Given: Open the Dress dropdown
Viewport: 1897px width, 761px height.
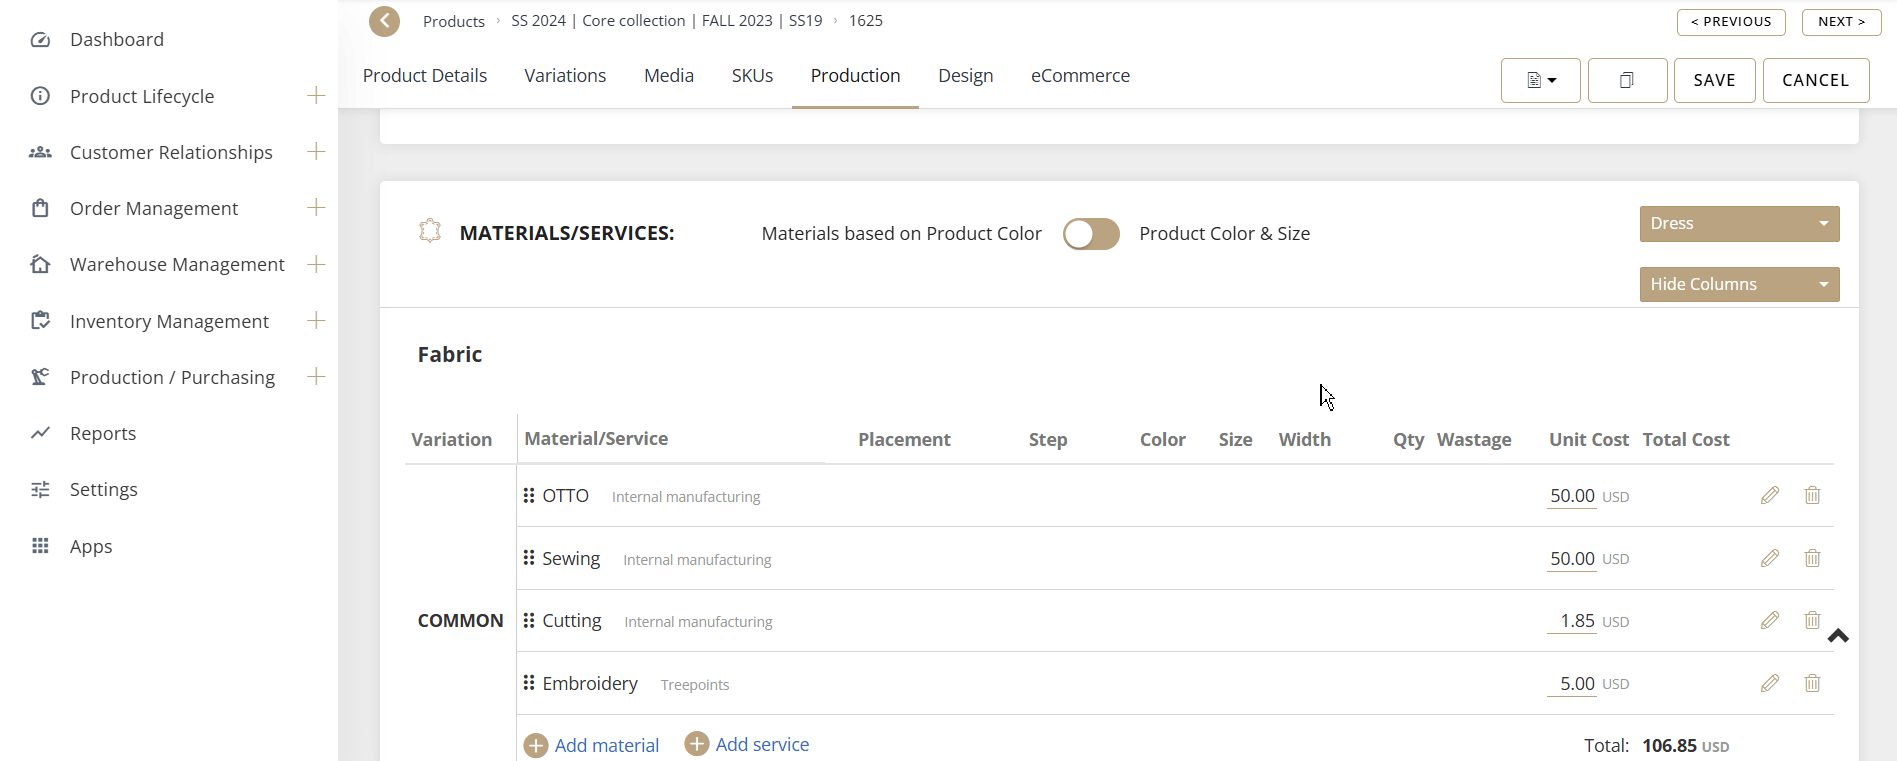Looking at the screenshot, I should pyautogui.click(x=1738, y=224).
